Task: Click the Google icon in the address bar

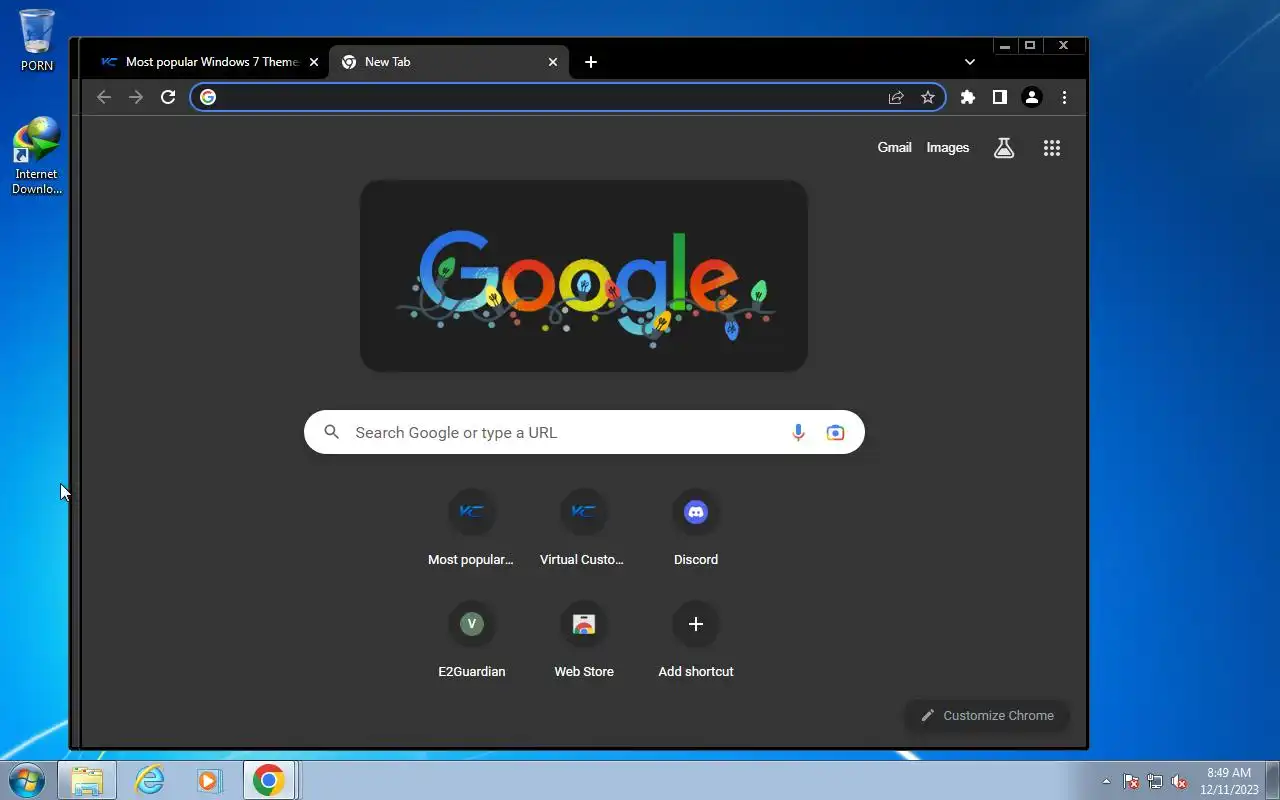Action: 208,97
